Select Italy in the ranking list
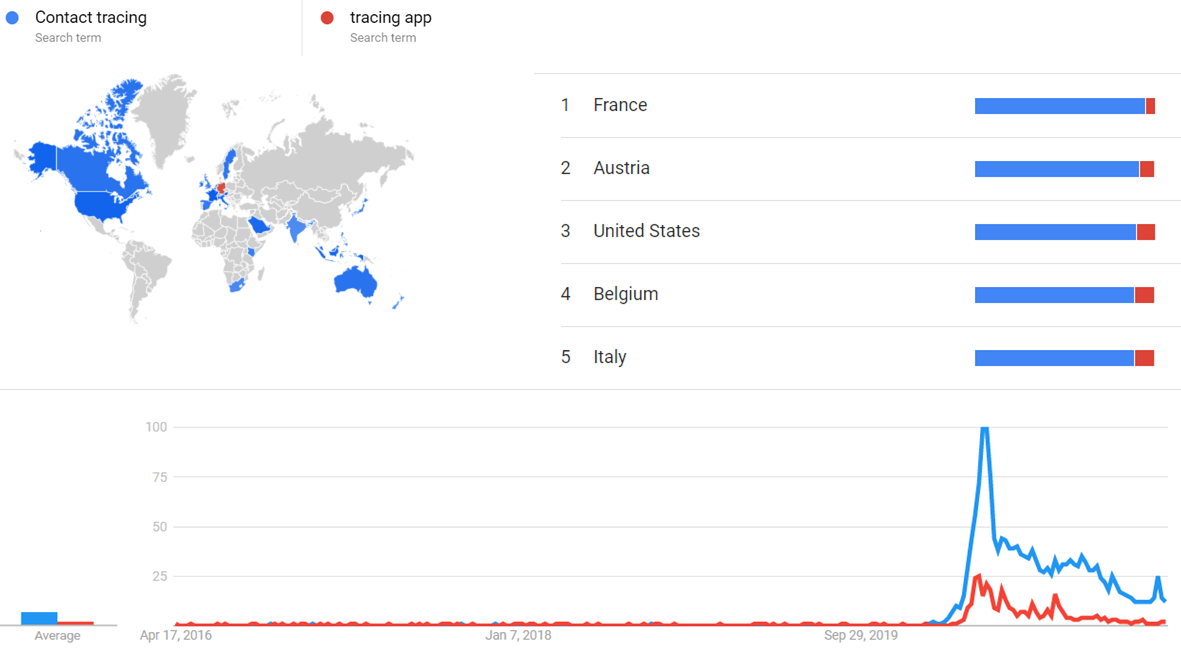The width and height of the screenshot is (1181, 657). pyautogui.click(x=609, y=357)
